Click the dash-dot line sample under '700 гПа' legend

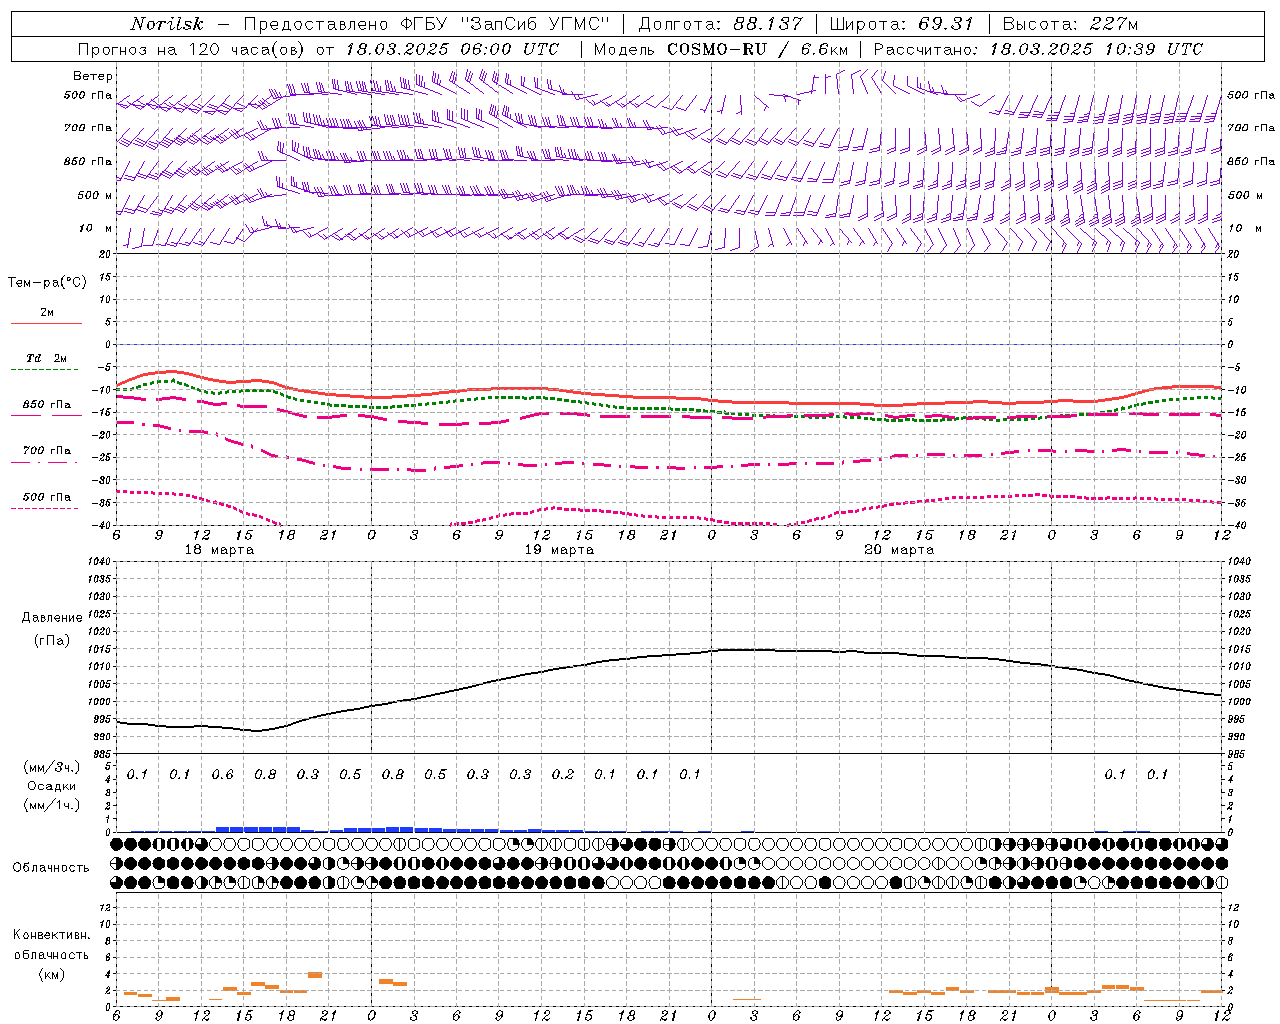tap(45, 463)
